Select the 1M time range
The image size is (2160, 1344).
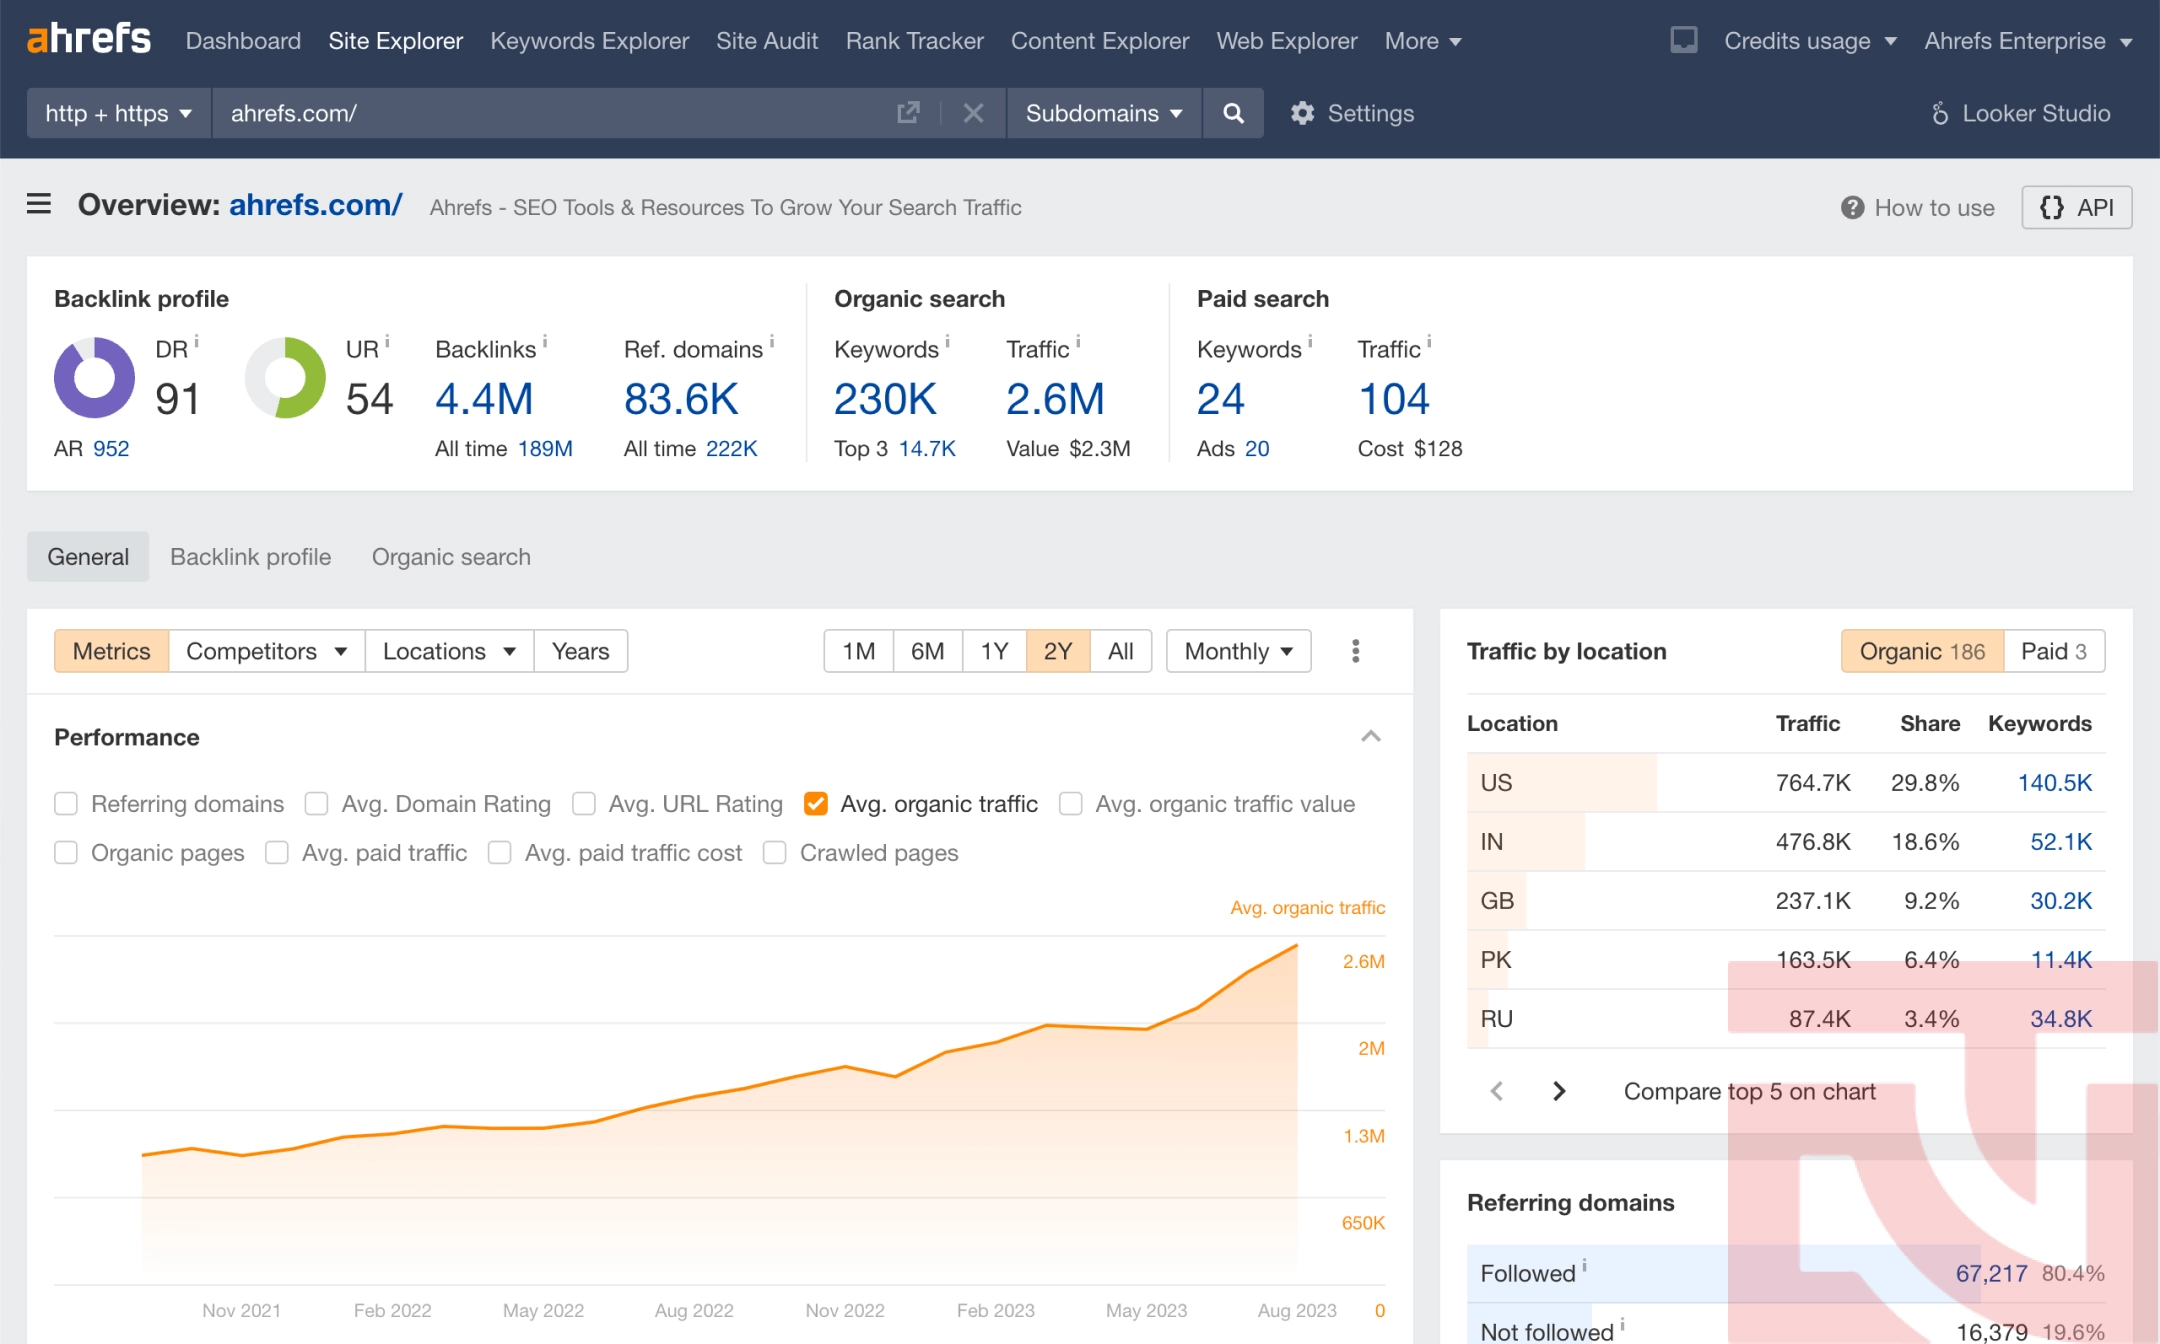858,651
